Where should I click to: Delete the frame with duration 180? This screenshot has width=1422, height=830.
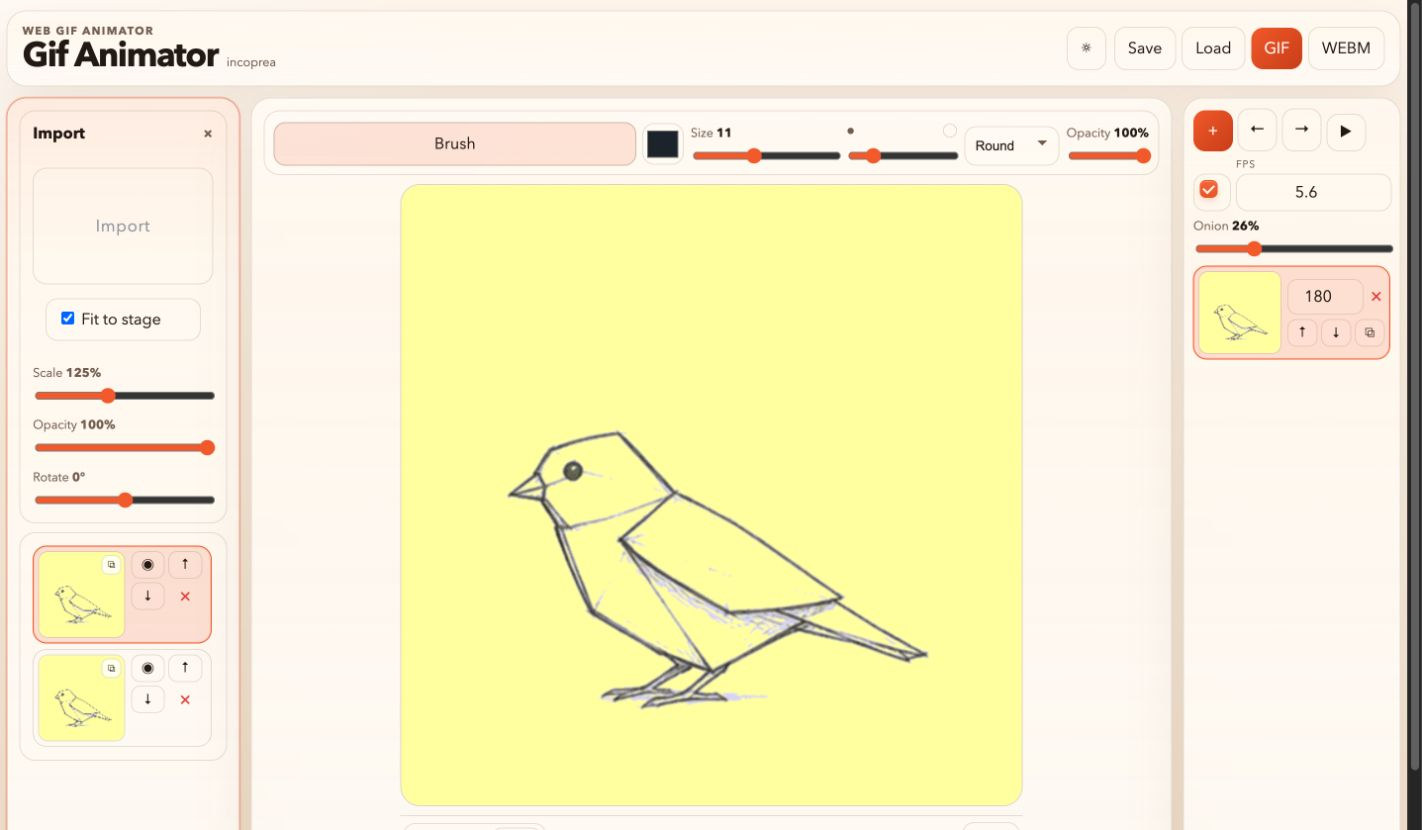click(x=1376, y=296)
